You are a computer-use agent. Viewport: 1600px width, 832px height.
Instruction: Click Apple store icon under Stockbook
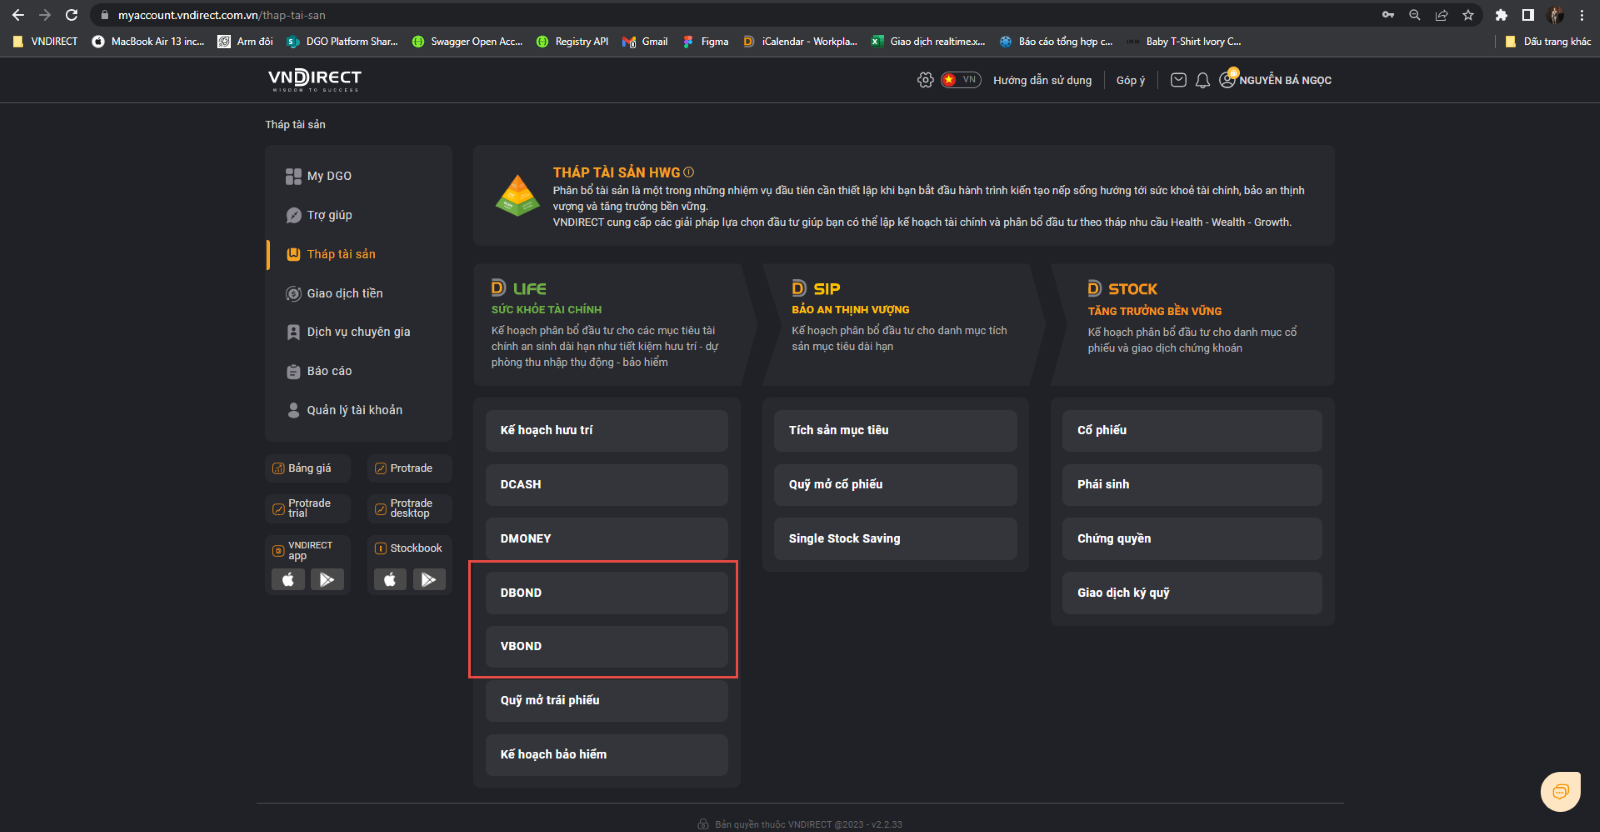[390, 579]
